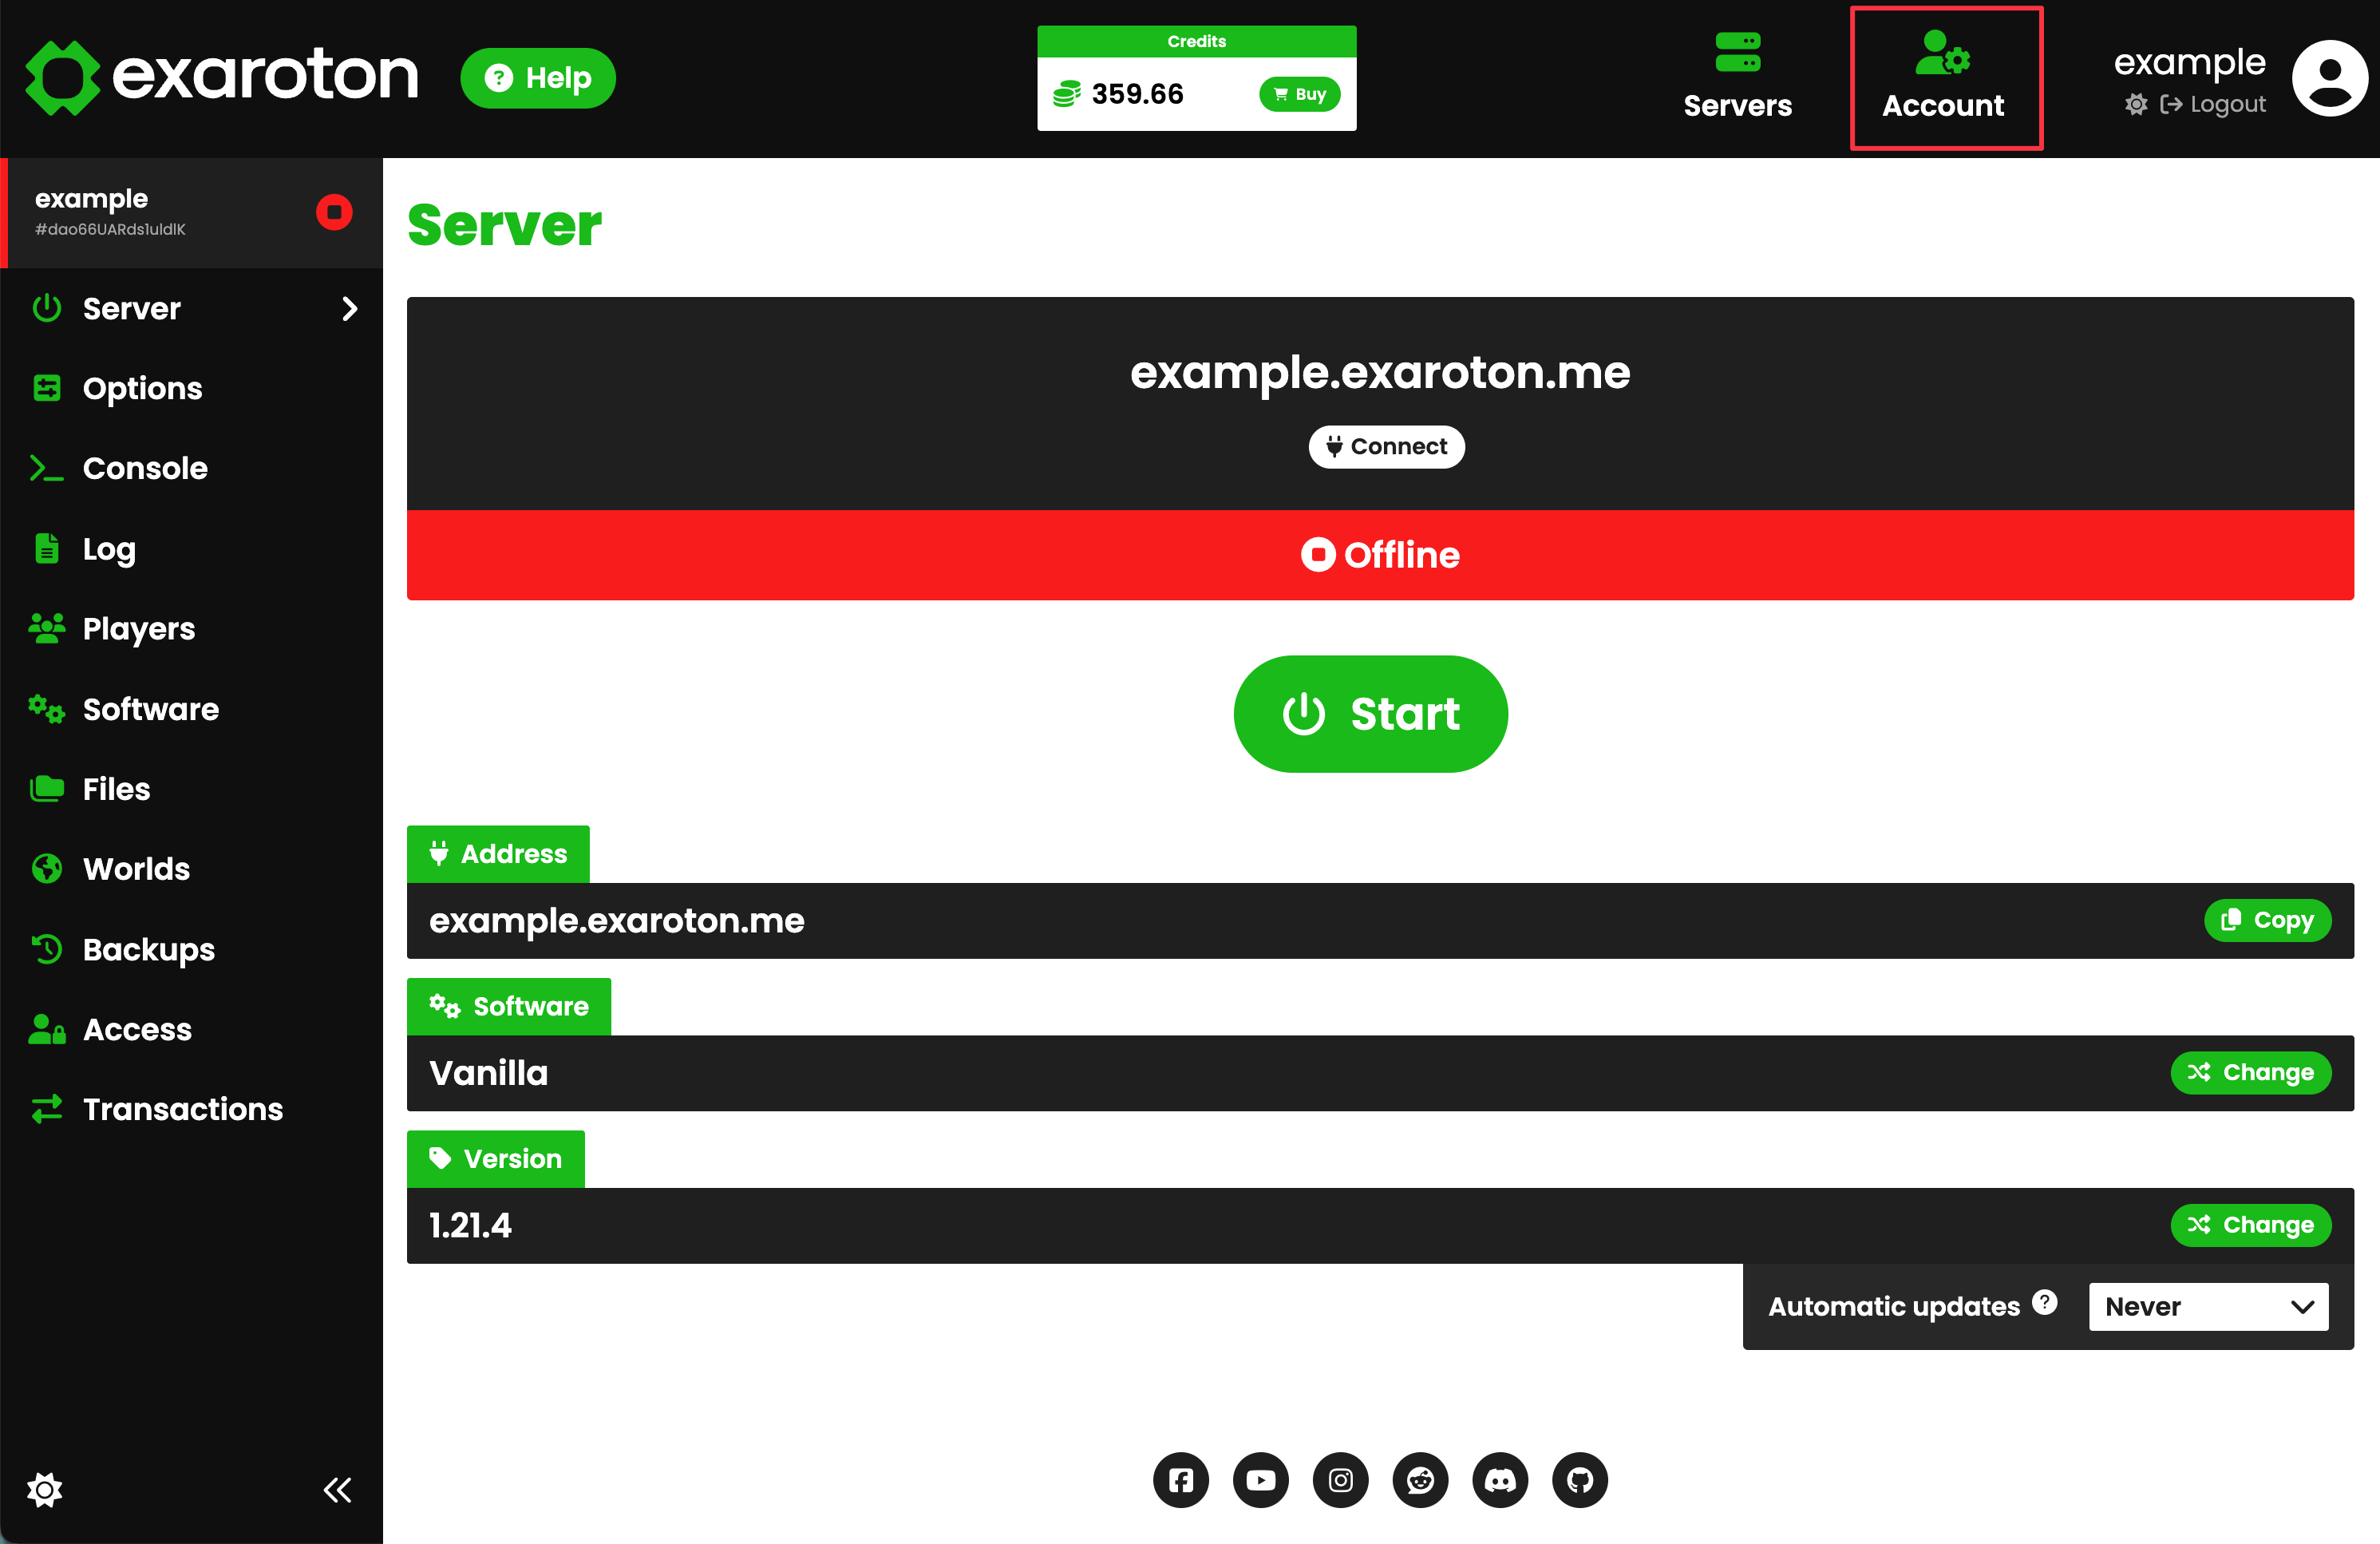Open the Reddit community link
Image resolution: width=2380 pixels, height=1544 pixels.
[1420, 1480]
